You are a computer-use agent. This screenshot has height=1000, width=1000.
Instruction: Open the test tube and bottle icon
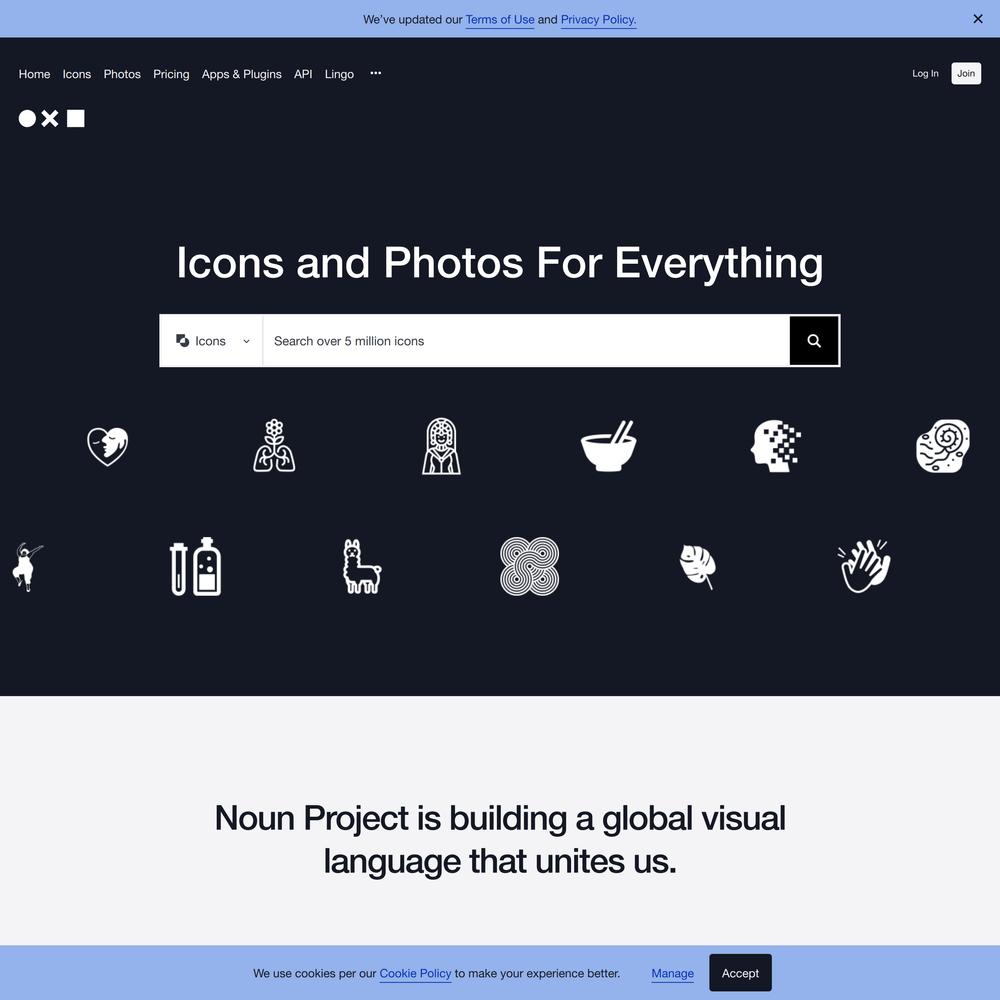click(196, 567)
